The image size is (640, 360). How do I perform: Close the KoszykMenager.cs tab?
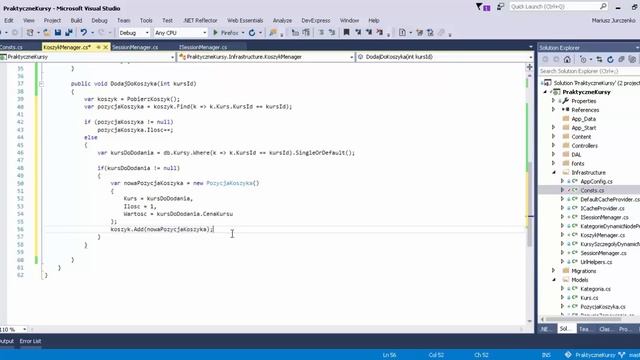coord(106,47)
